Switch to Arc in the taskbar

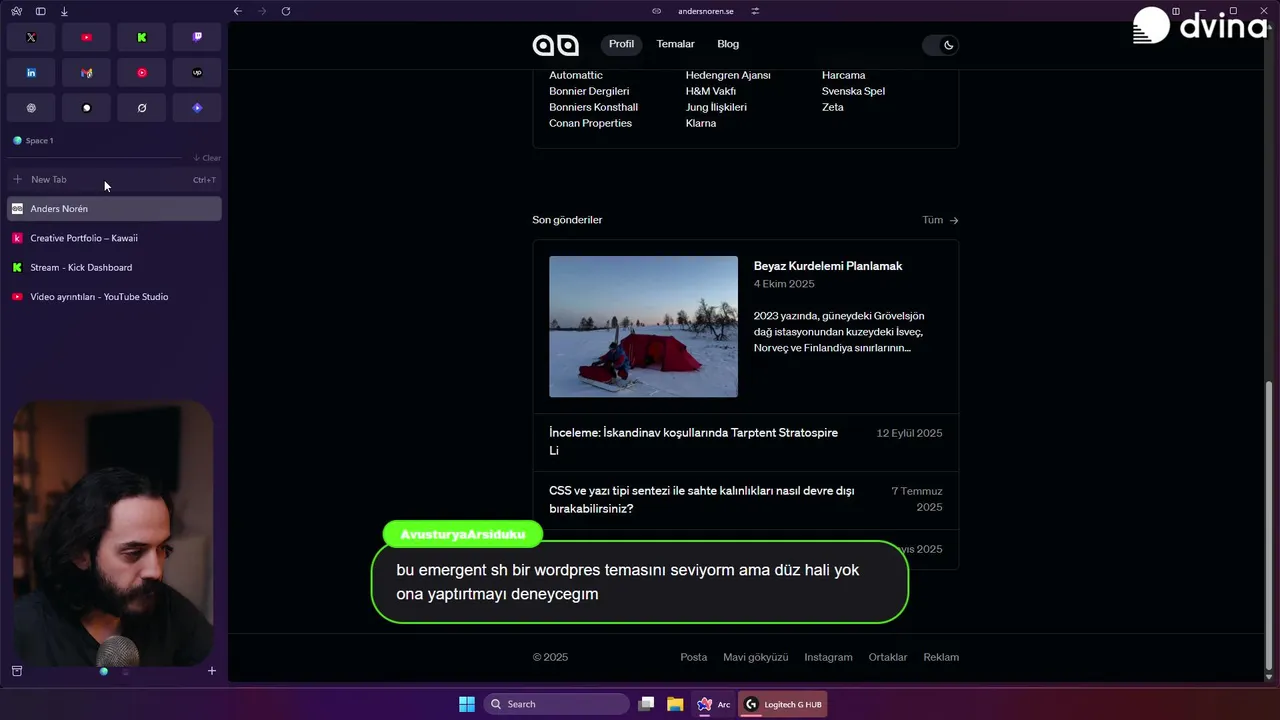tap(714, 704)
